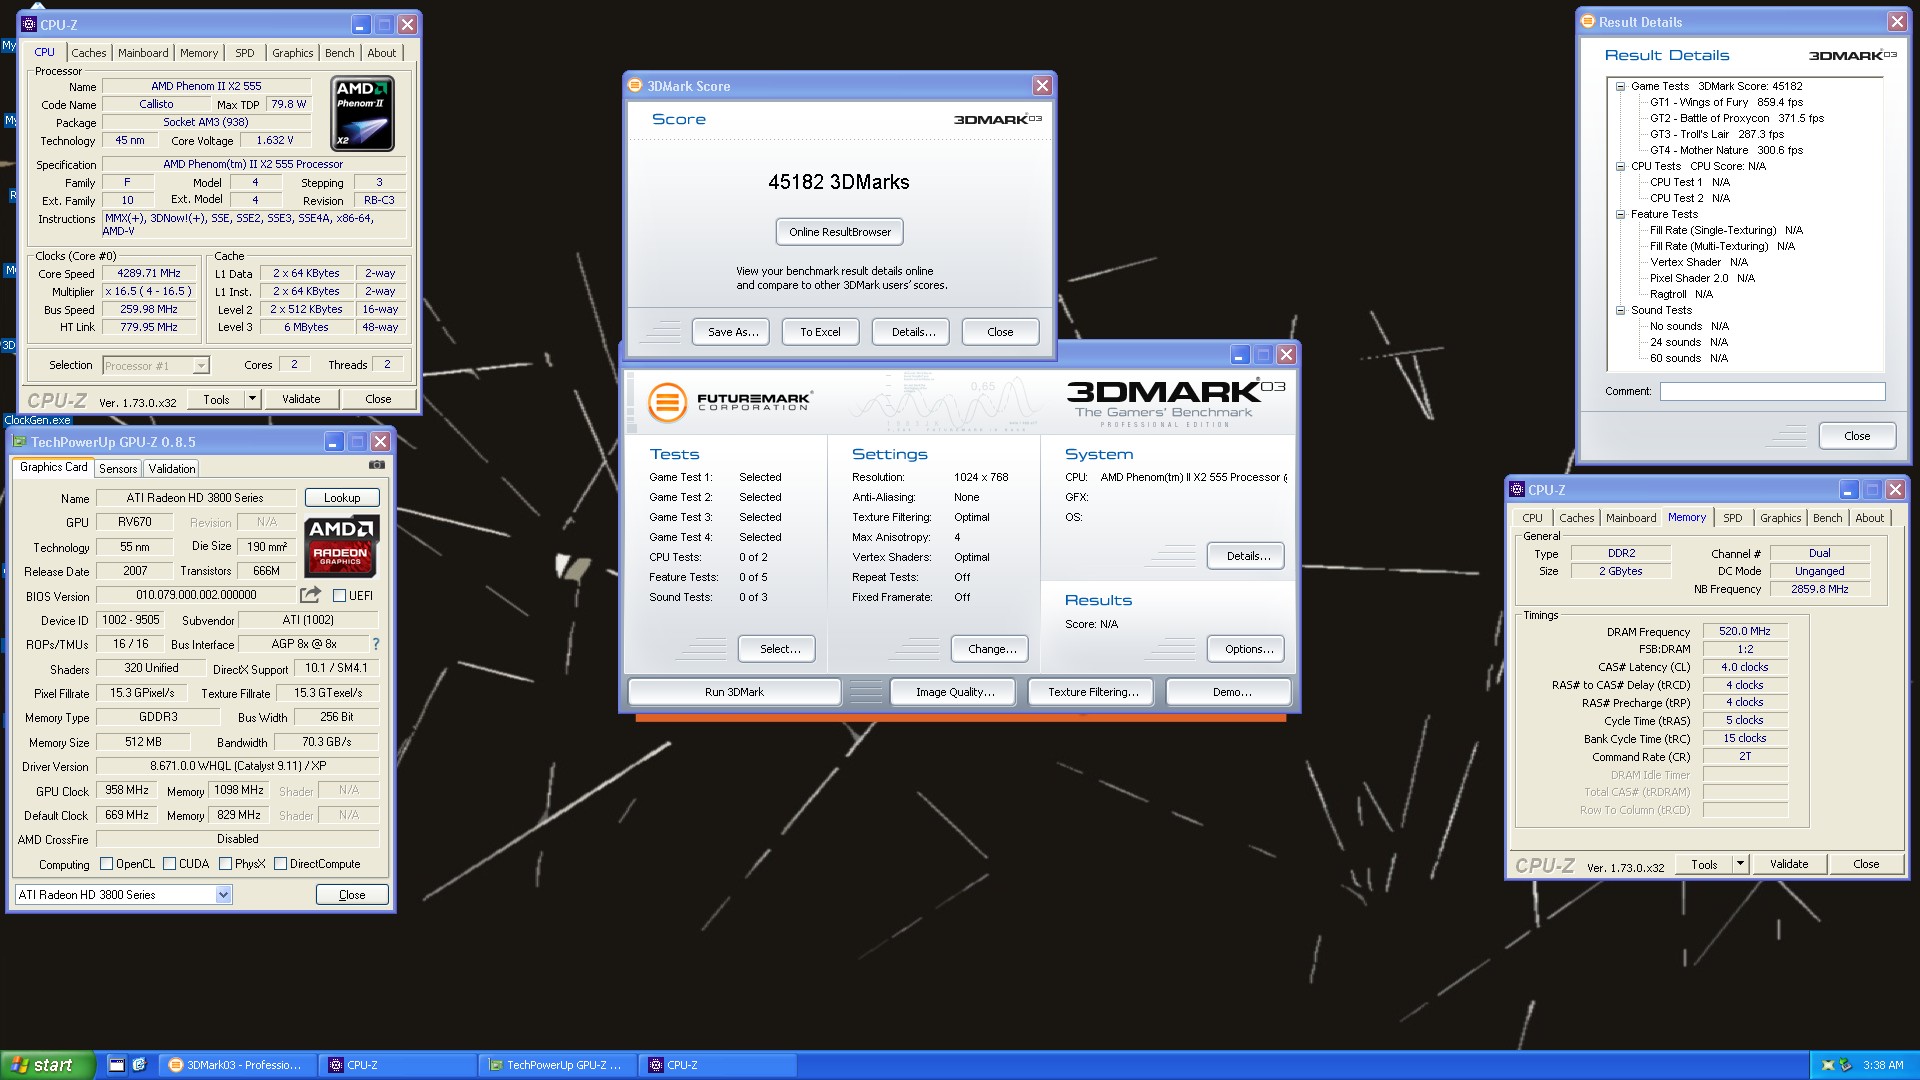Image resolution: width=1920 pixels, height=1080 pixels.
Task: Select 'GT1 - Wings of Fury' result row
Action: (x=1727, y=102)
